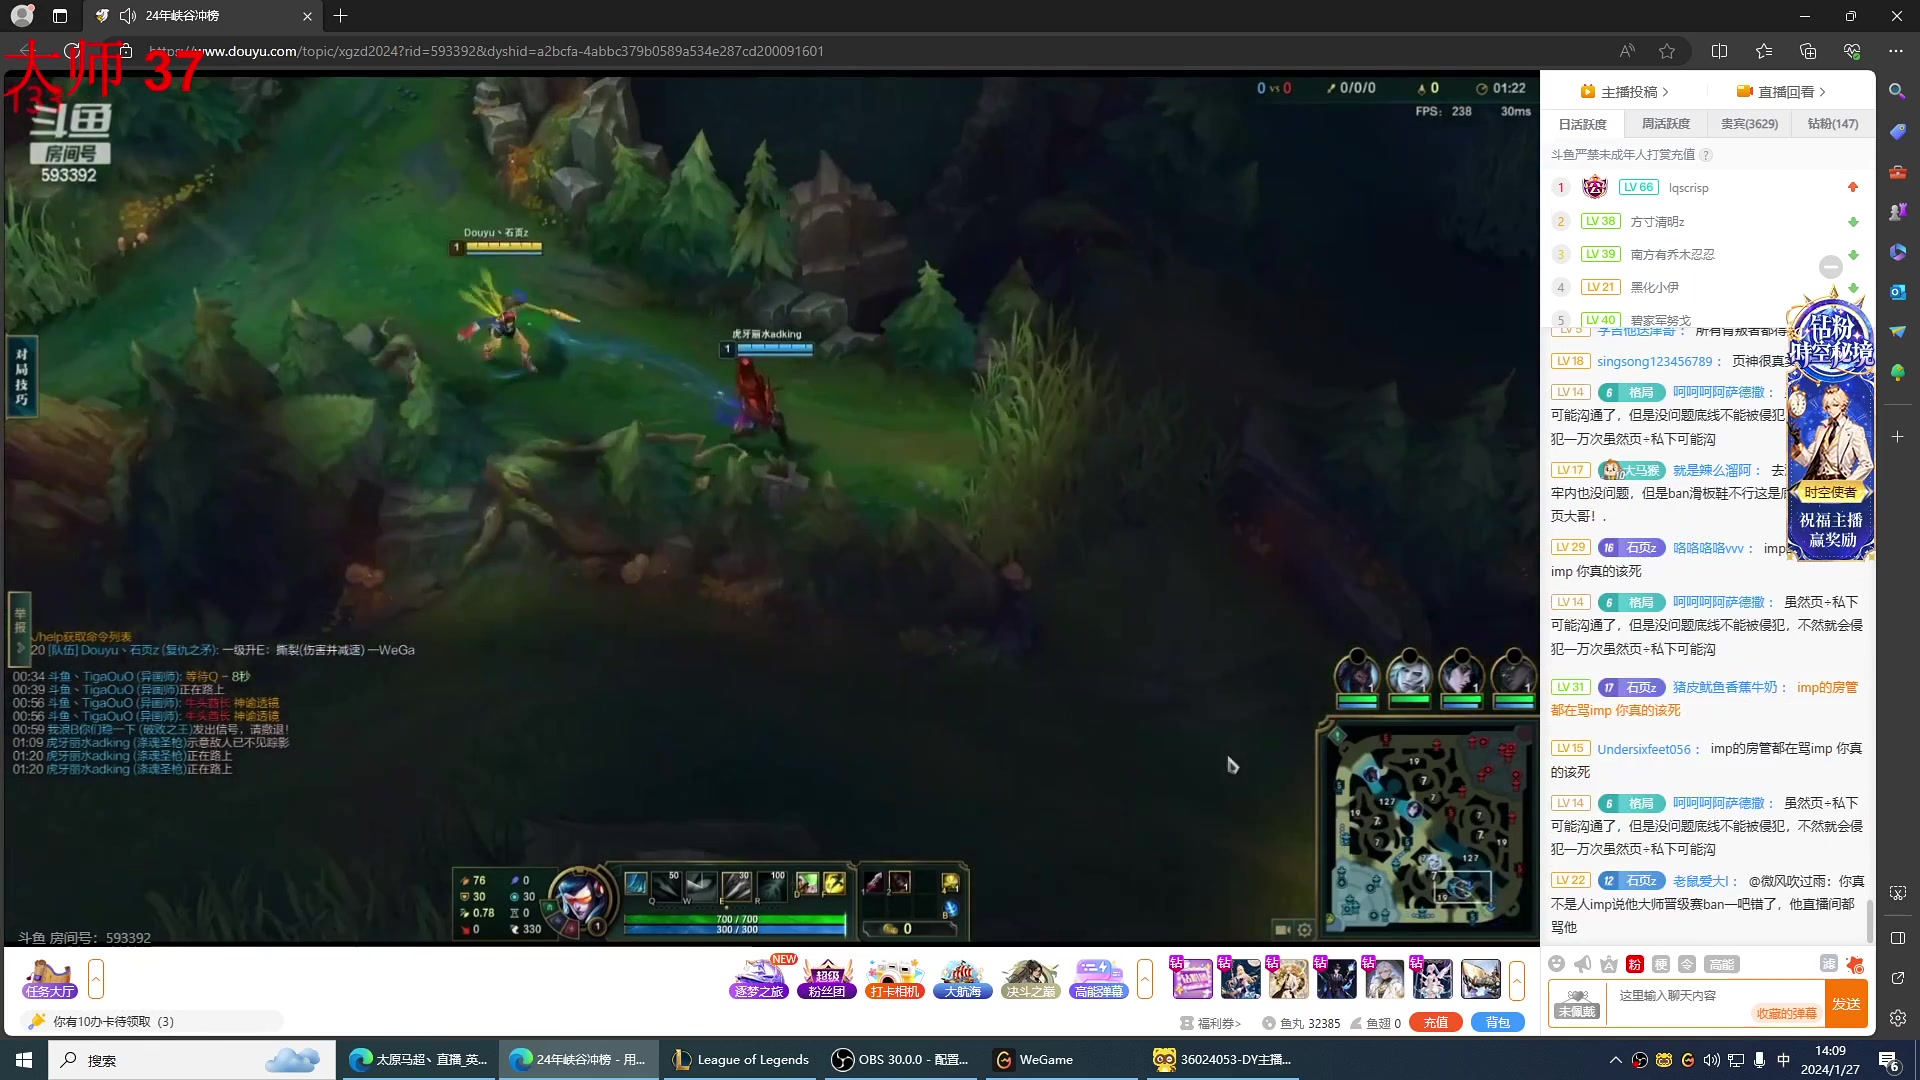The image size is (1920, 1080).
Task: Click the chat input field
Action: [x=1715, y=1003]
